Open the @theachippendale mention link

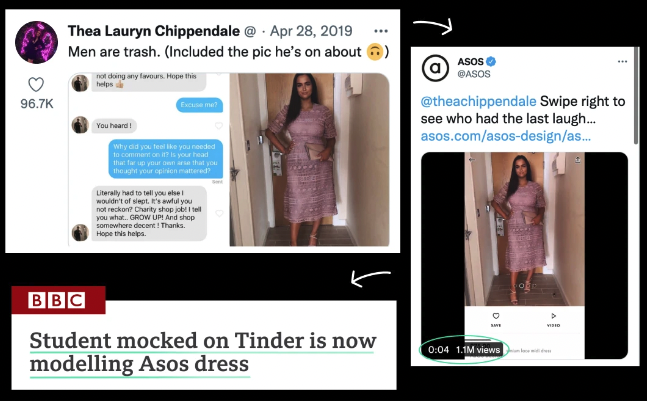click(x=478, y=101)
